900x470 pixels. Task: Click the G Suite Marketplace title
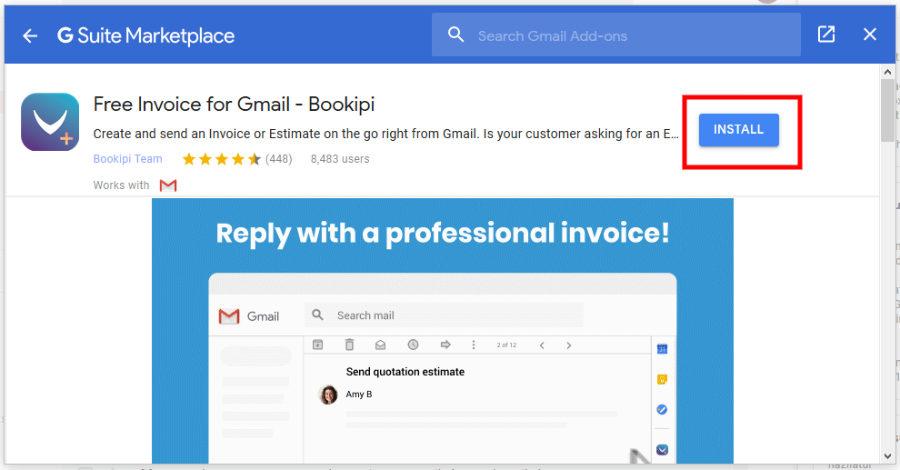pyautogui.click(x=146, y=36)
